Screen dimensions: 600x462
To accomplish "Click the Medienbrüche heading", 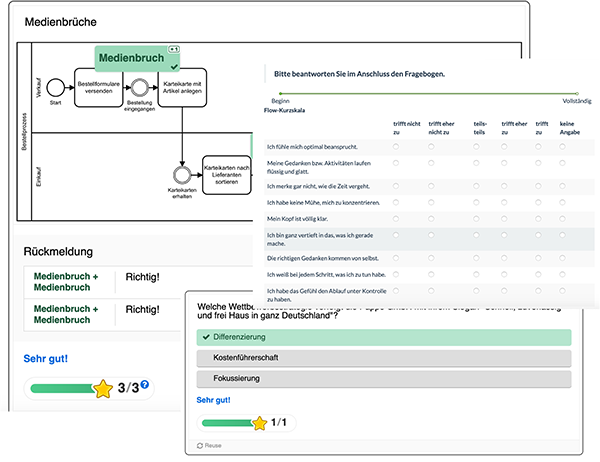I will (x=60, y=22).
